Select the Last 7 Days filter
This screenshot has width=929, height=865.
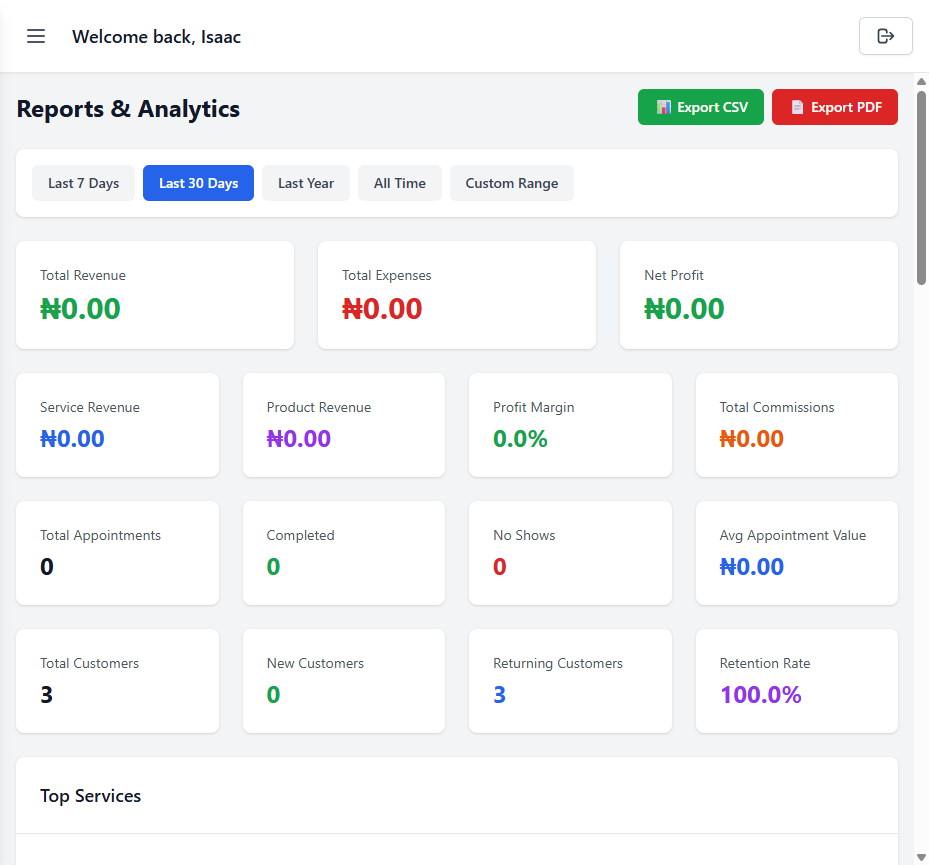83,183
